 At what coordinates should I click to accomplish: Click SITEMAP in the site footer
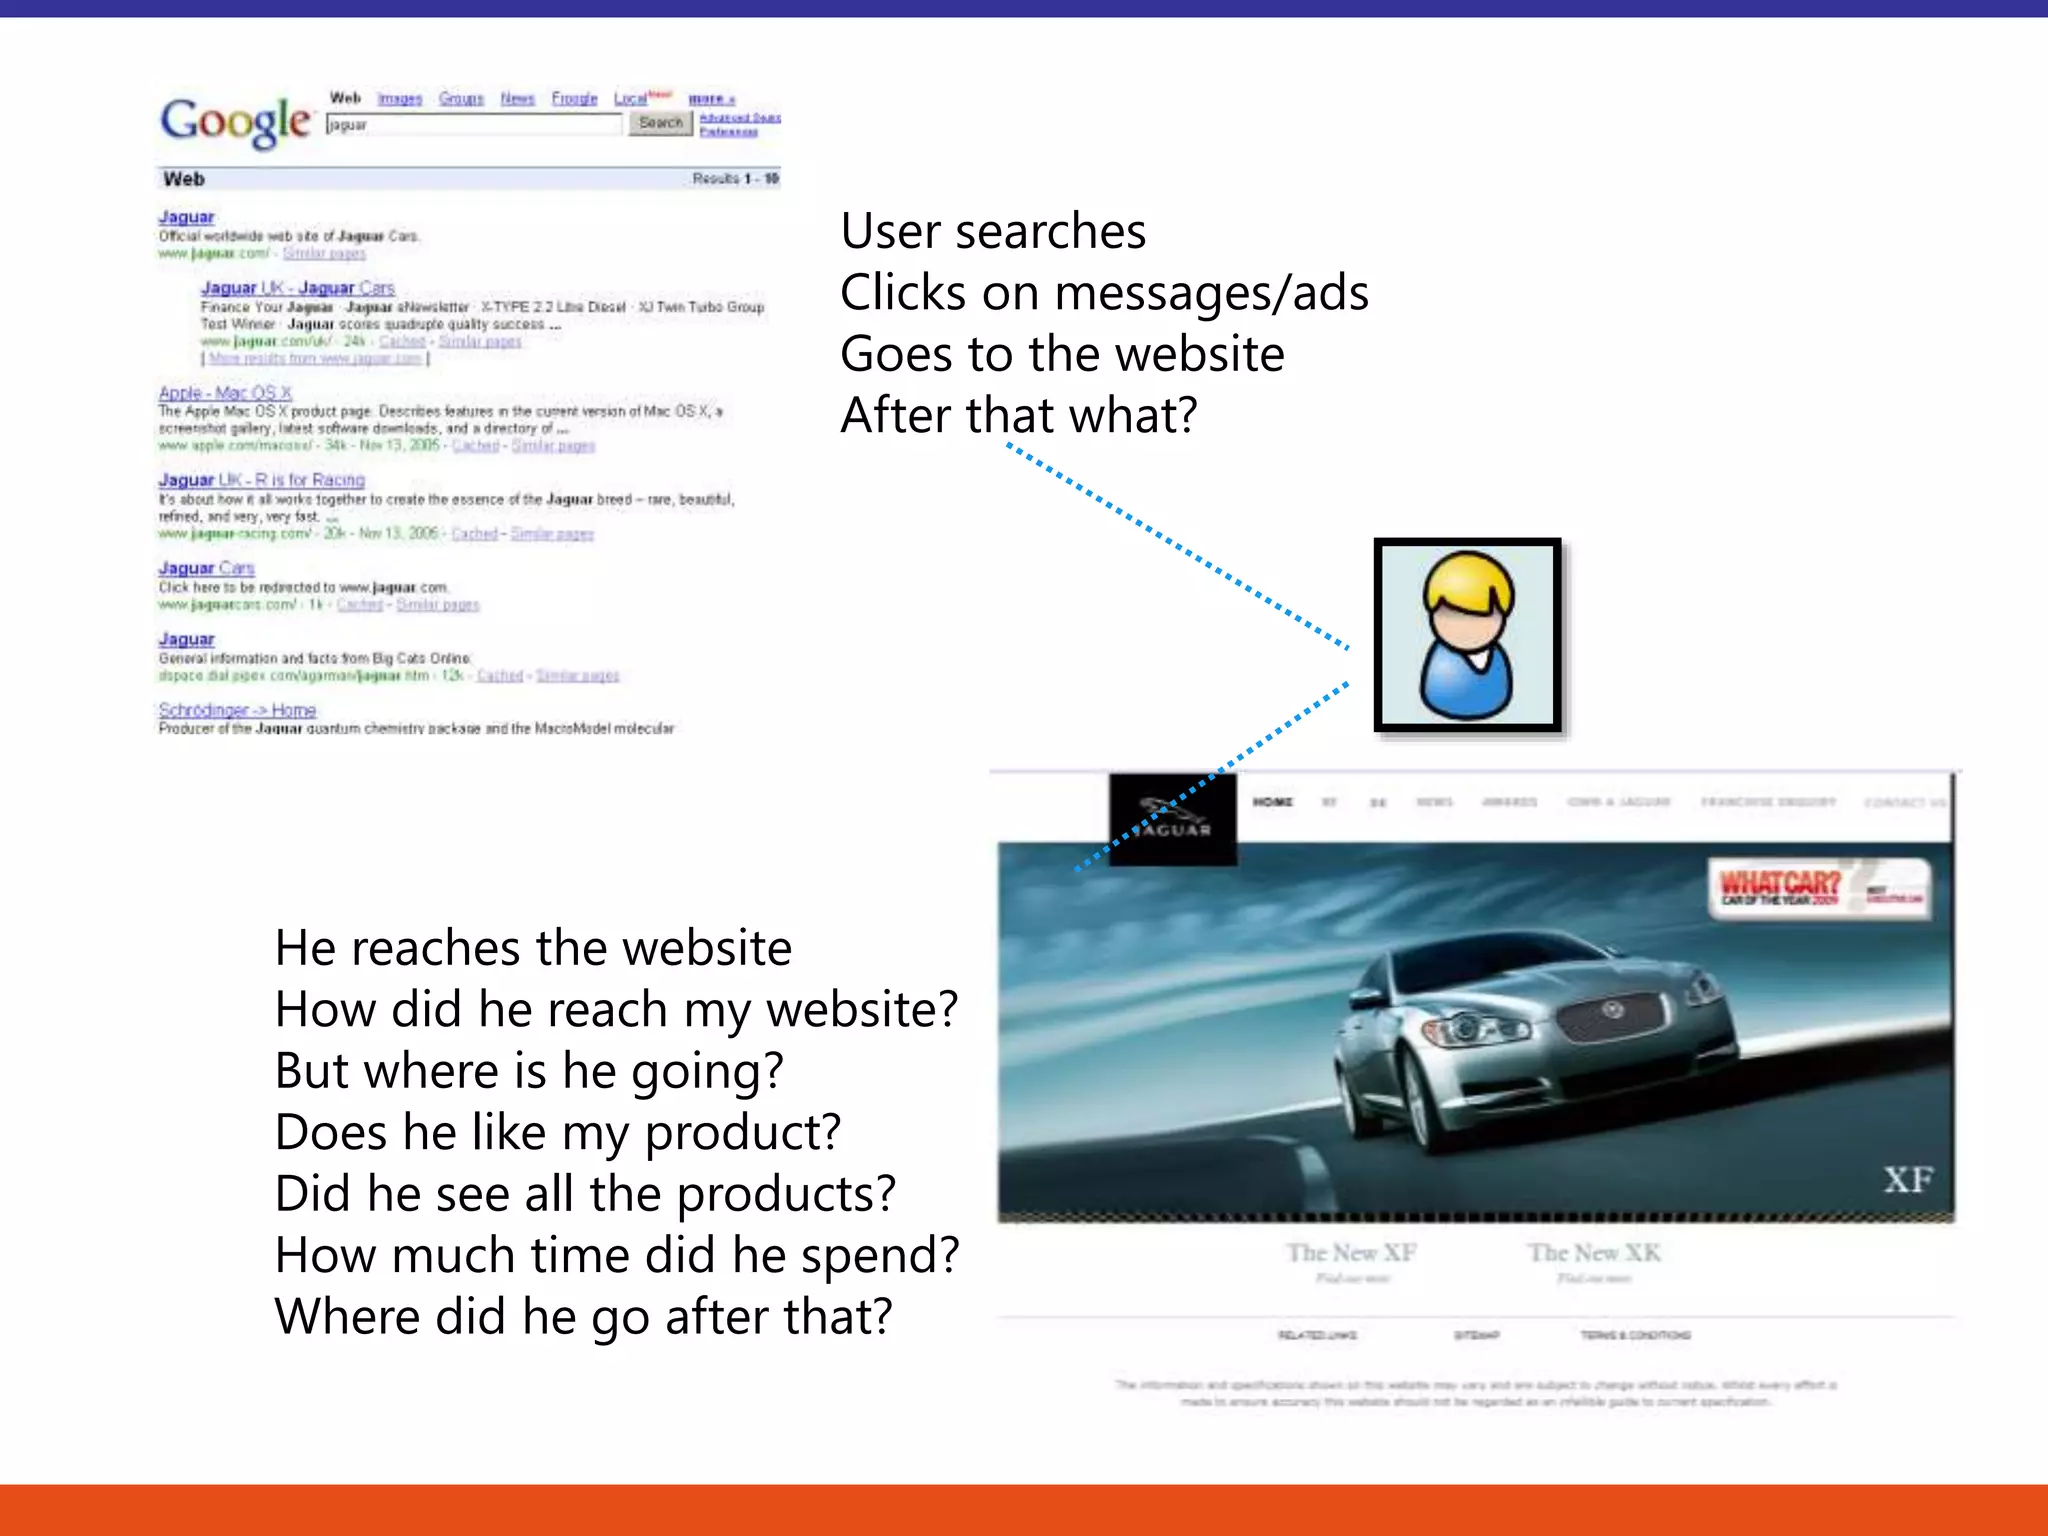(x=1476, y=1335)
